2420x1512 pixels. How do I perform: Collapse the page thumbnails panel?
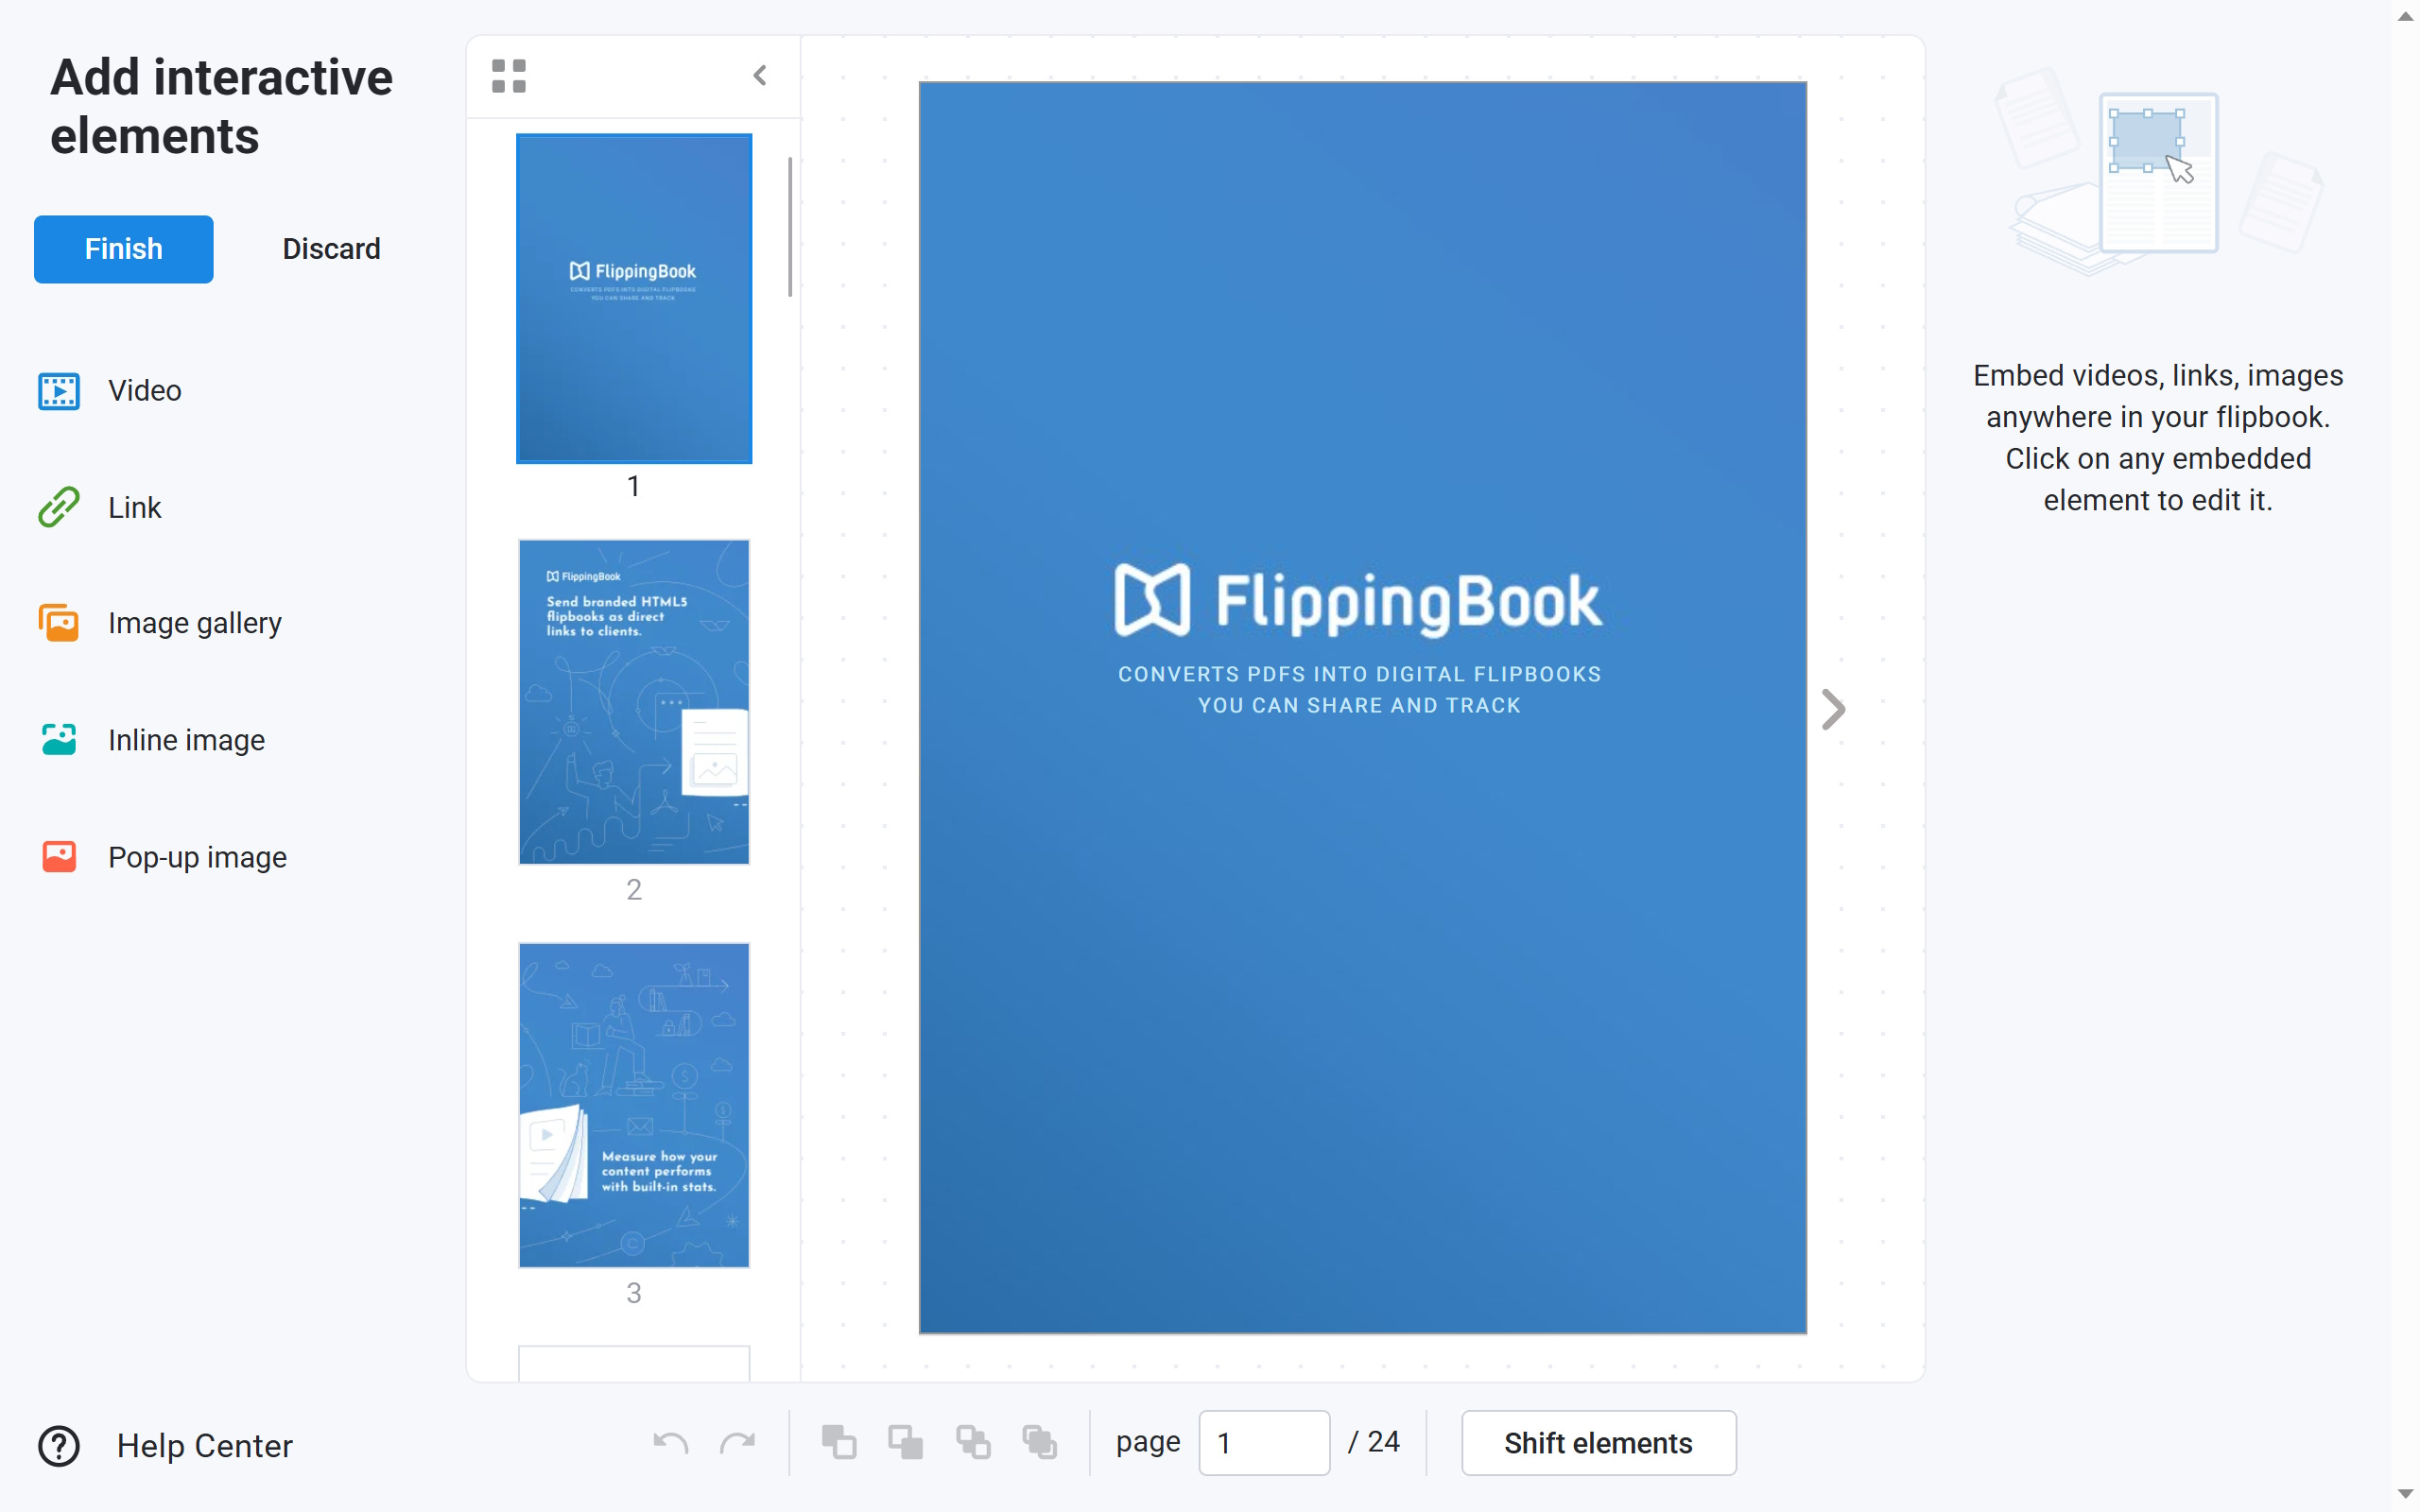(760, 76)
